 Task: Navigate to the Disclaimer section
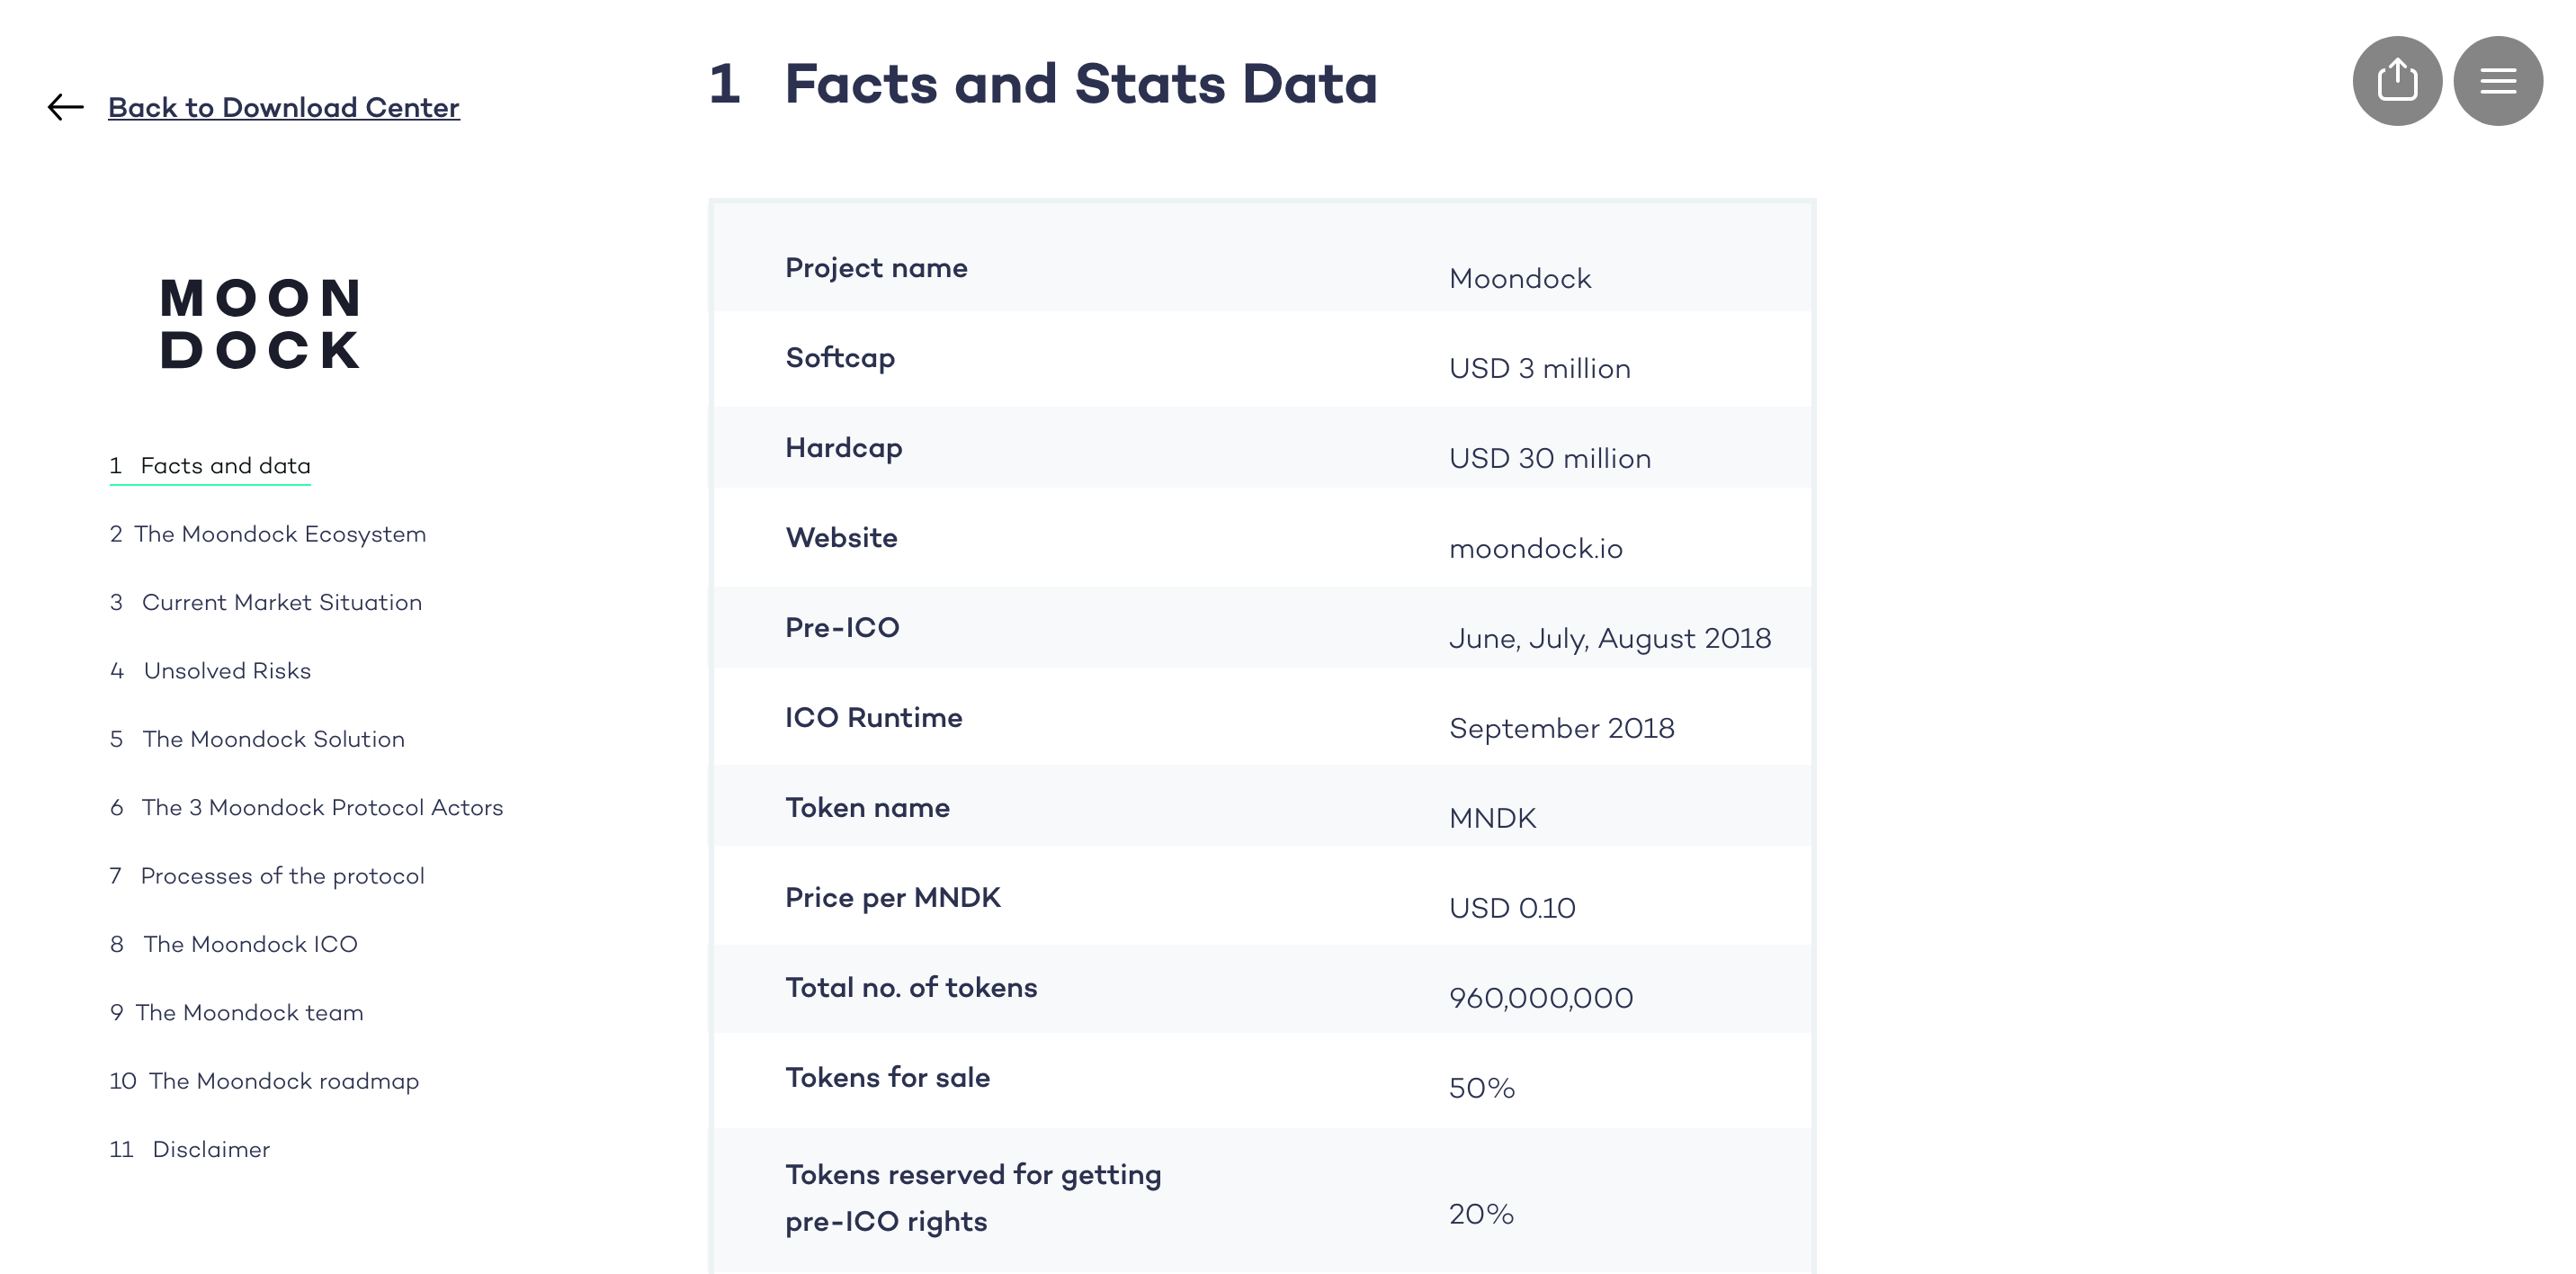[x=189, y=1149]
